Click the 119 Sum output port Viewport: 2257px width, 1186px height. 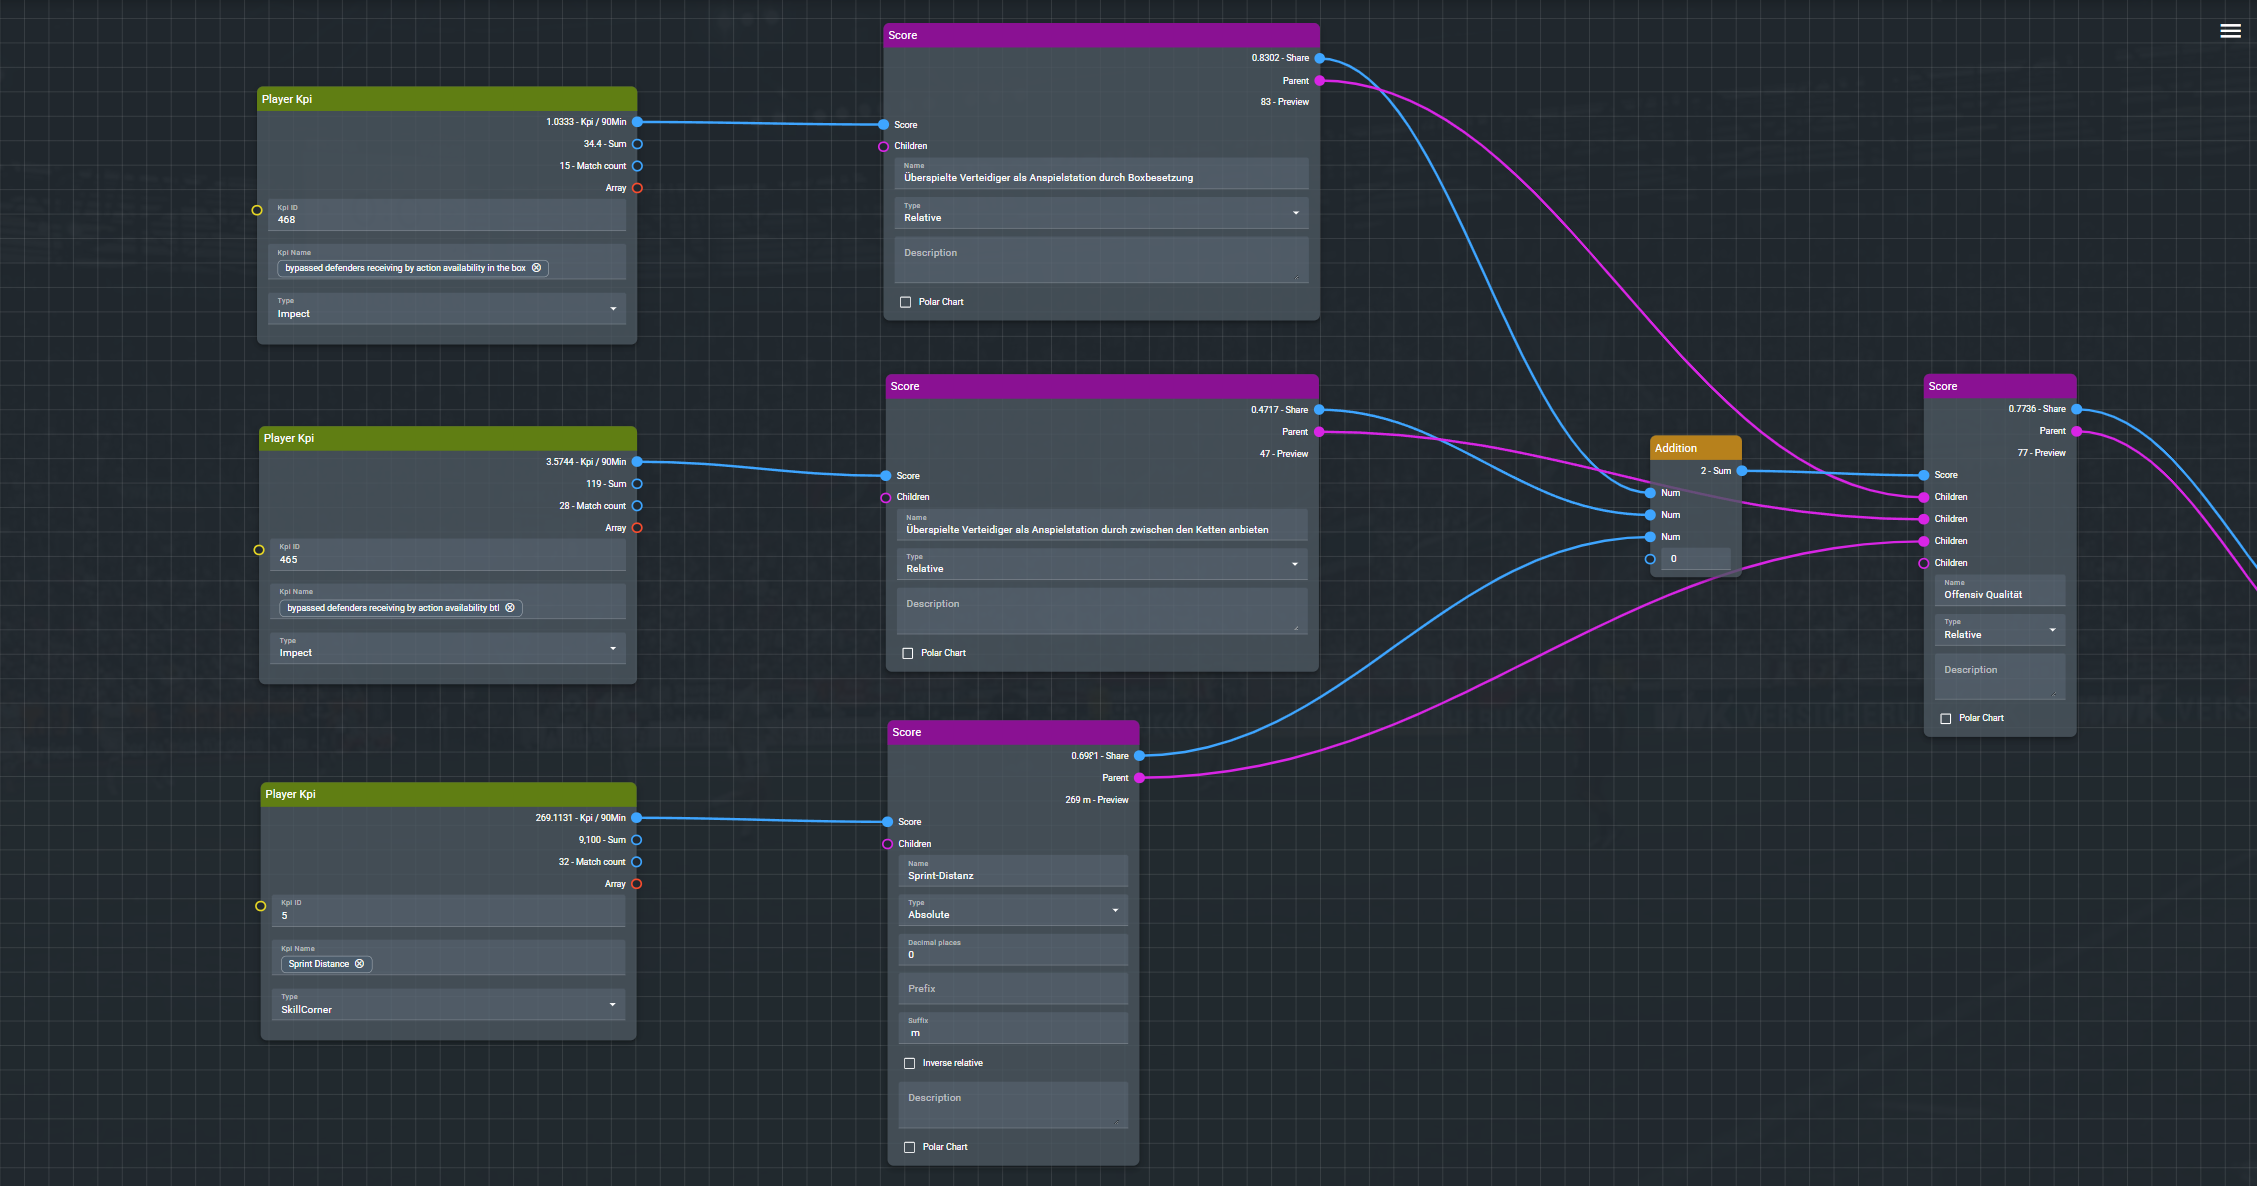click(x=637, y=484)
